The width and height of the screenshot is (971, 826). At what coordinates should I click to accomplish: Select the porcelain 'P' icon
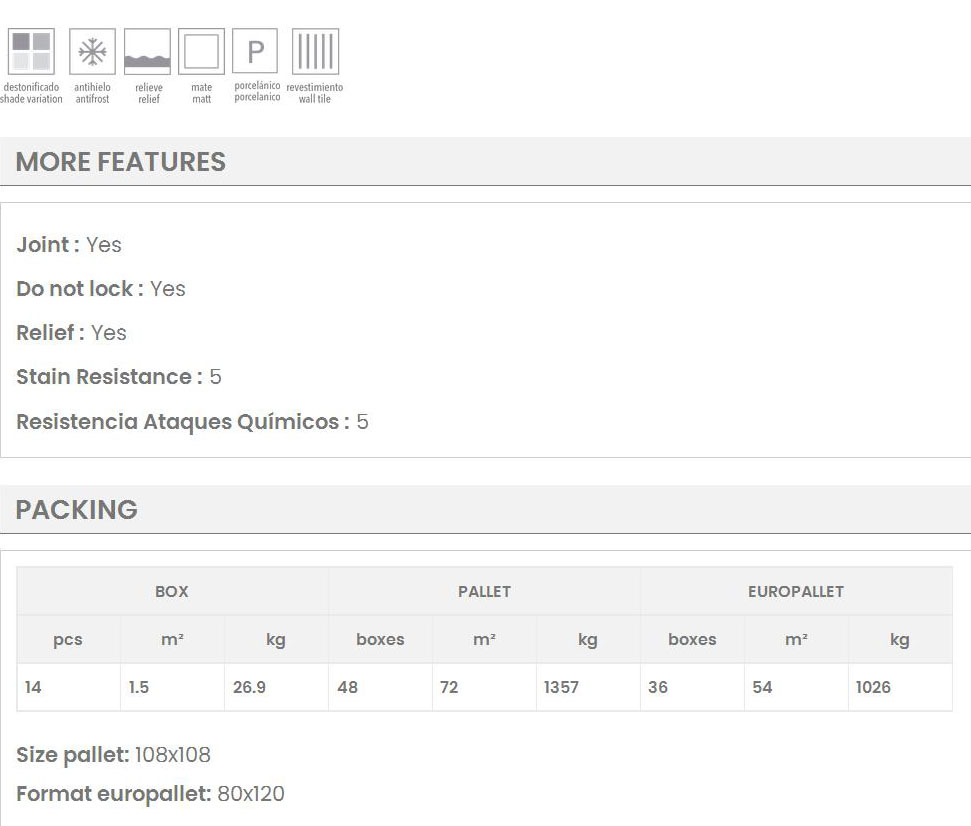255,51
